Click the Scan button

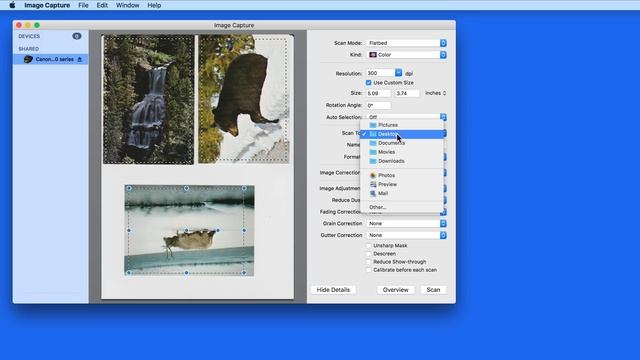click(433, 289)
